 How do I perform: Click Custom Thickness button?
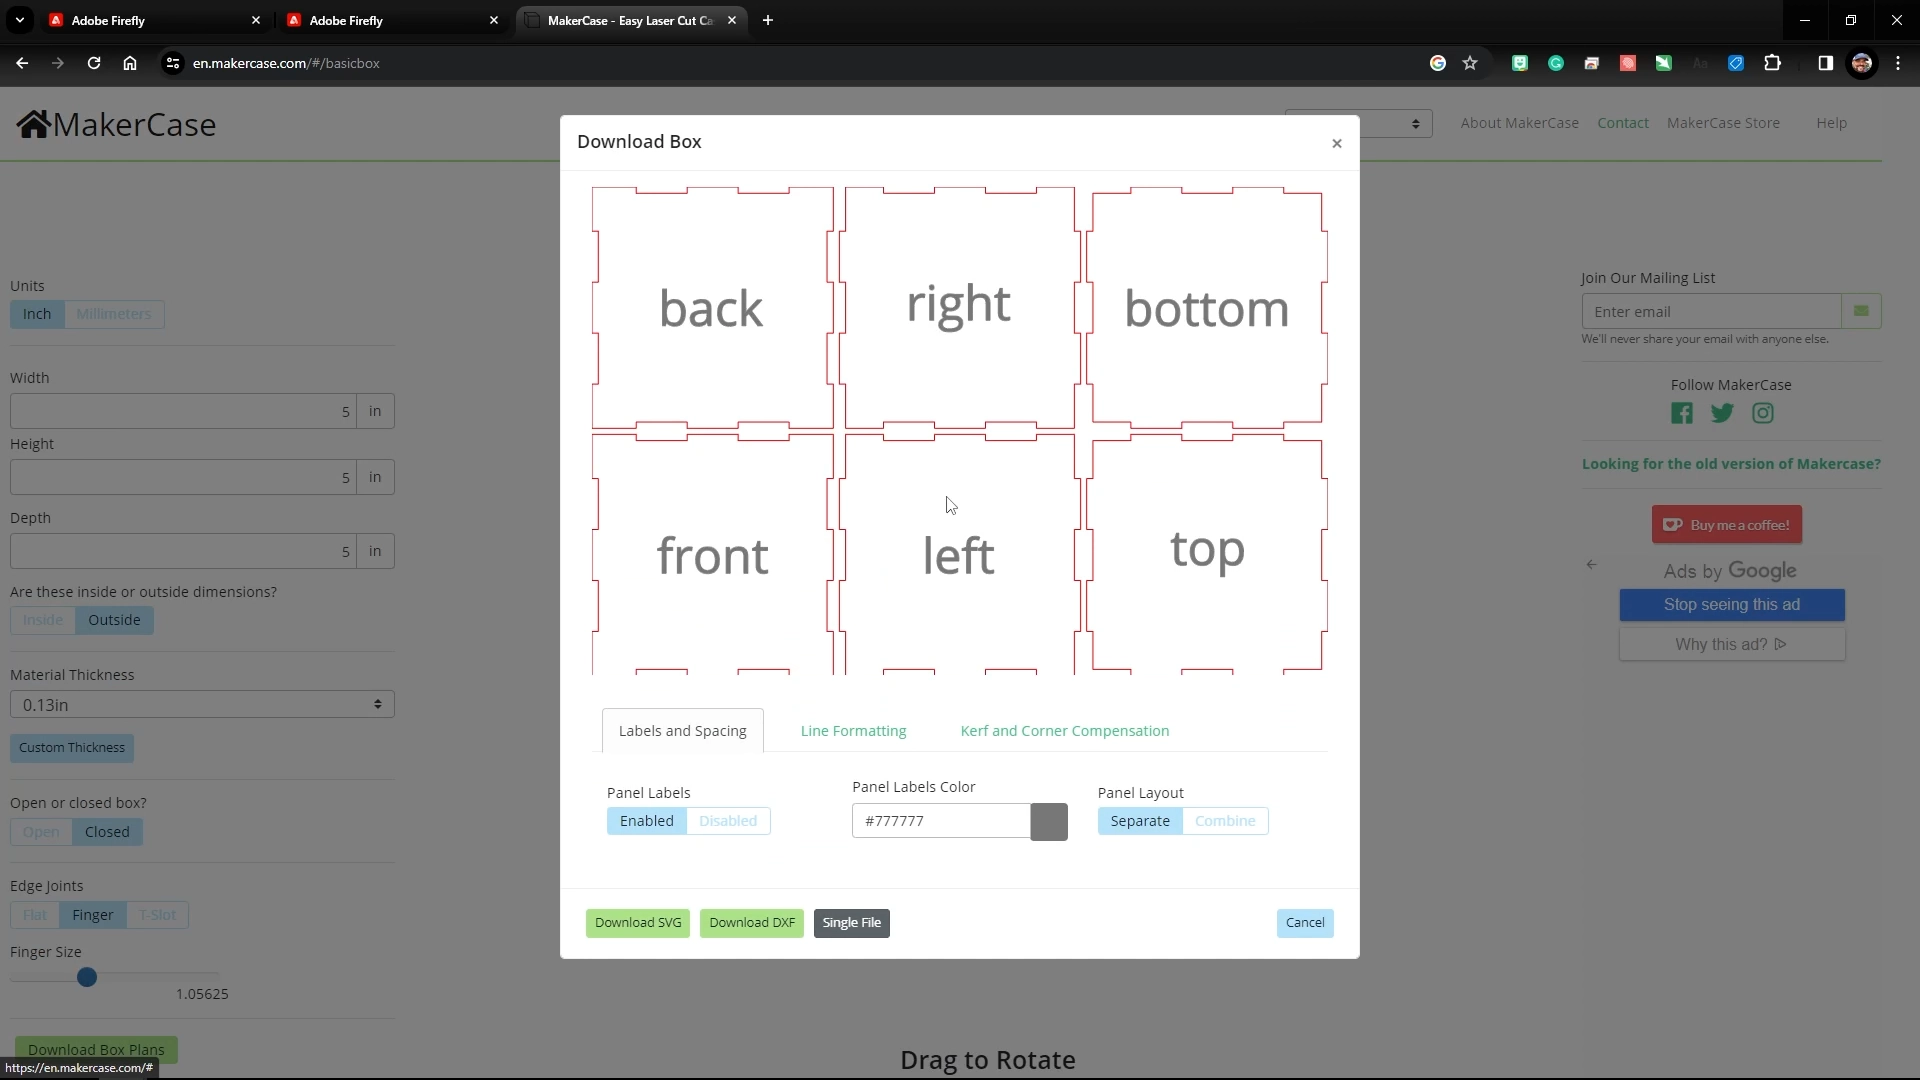coord(72,748)
